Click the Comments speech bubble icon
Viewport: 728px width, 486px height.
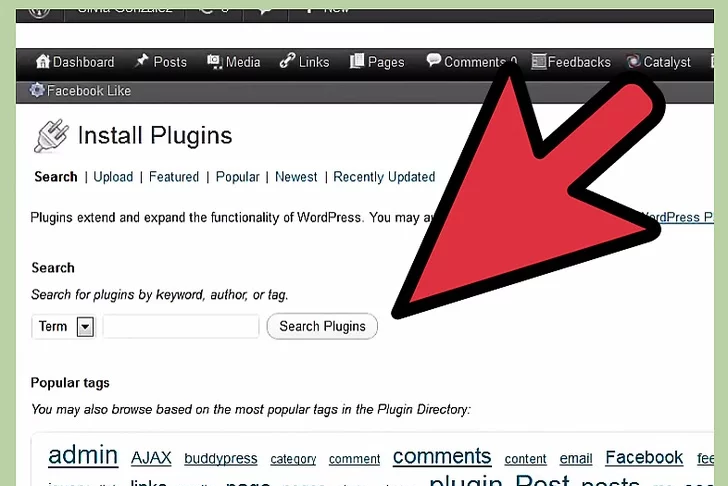point(434,60)
